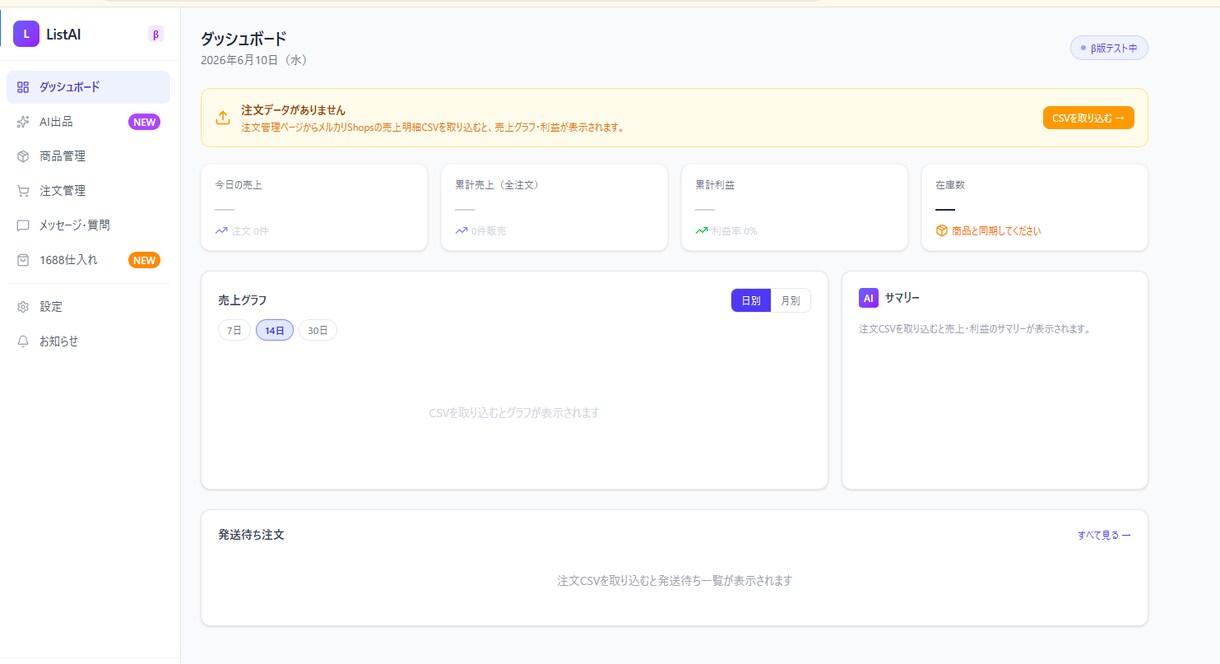Click the すべて見る link
The width and height of the screenshot is (1220, 664).
tap(1104, 535)
